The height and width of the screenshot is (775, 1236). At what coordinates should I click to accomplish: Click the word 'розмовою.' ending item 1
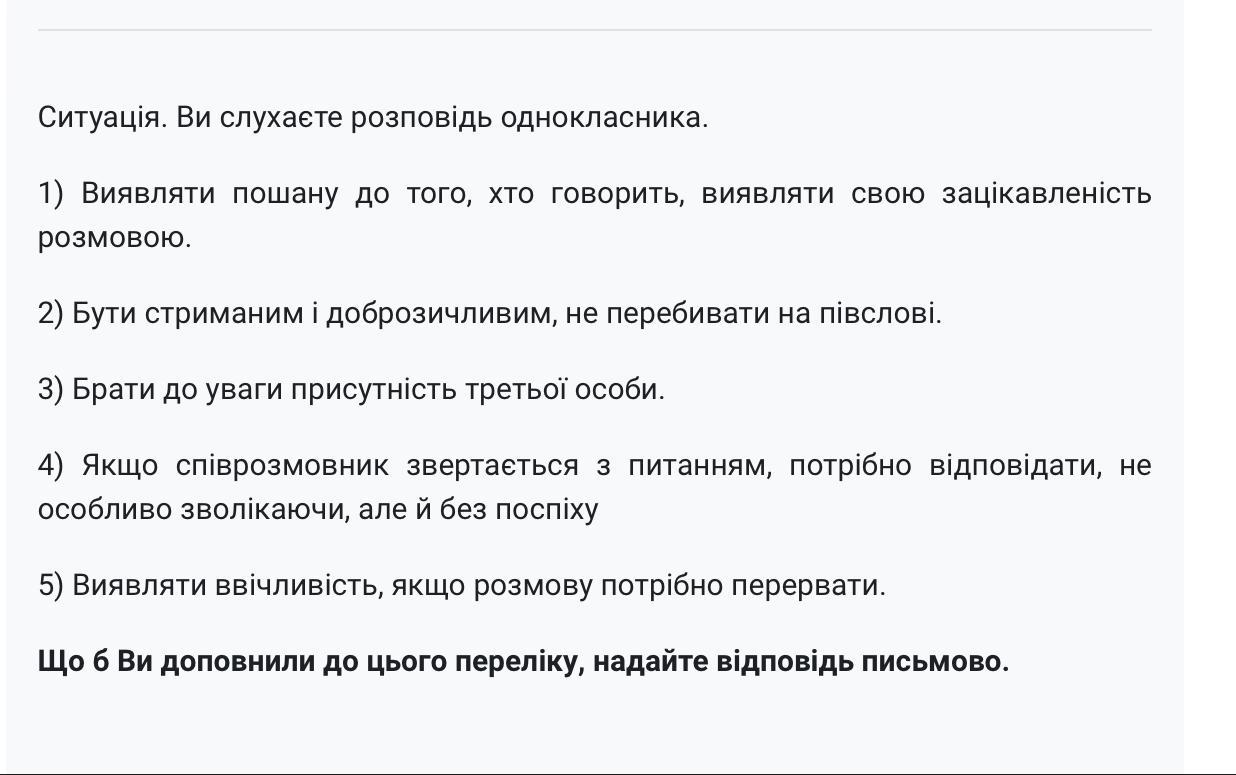coord(114,238)
